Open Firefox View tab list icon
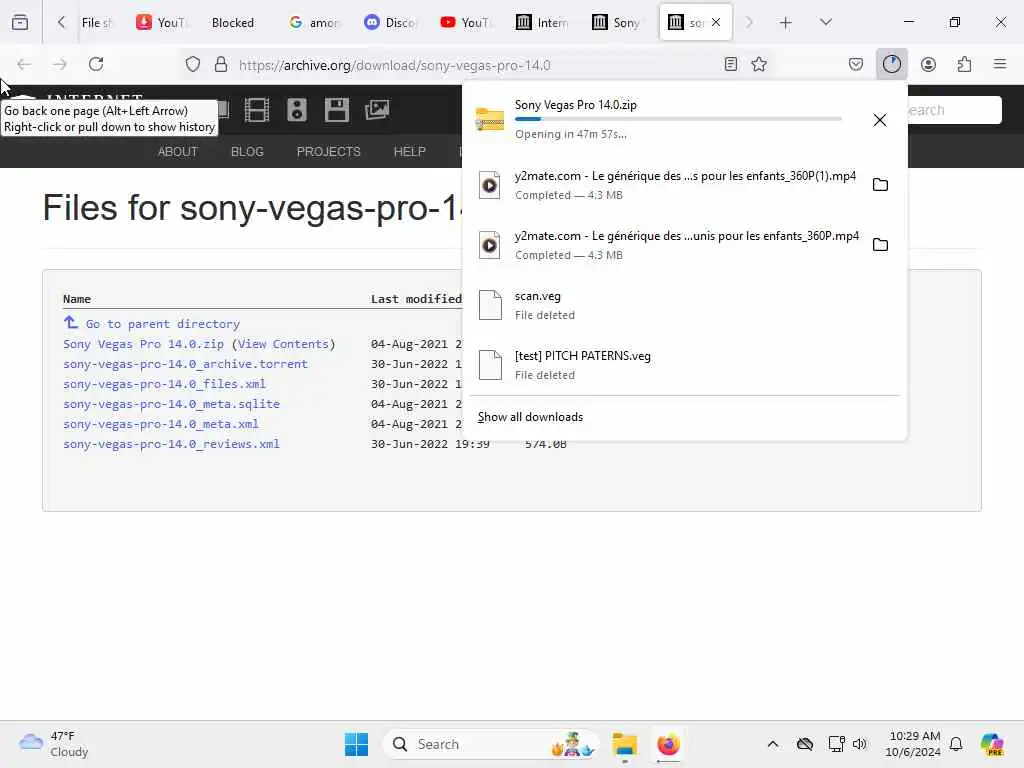 pyautogui.click(x=20, y=23)
